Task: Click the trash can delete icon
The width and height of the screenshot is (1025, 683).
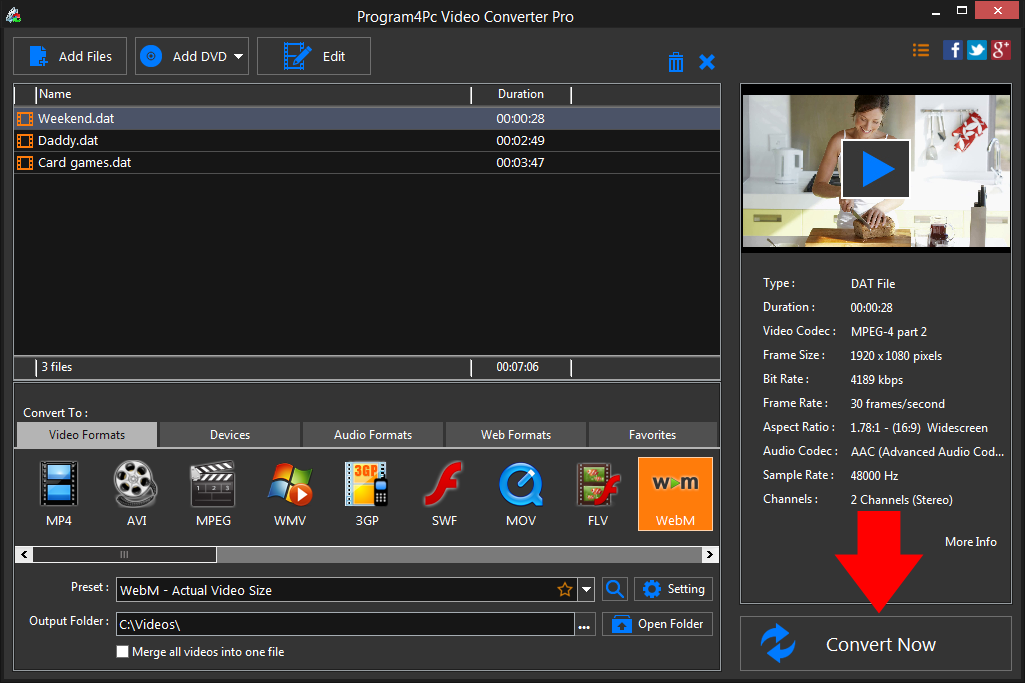Action: click(676, 62)
